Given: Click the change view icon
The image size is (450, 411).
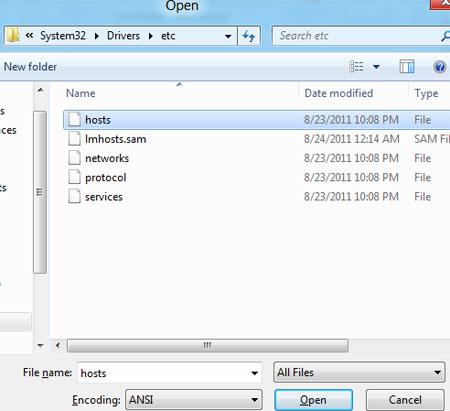Looking at the screenshot, I should click(356, 67).
